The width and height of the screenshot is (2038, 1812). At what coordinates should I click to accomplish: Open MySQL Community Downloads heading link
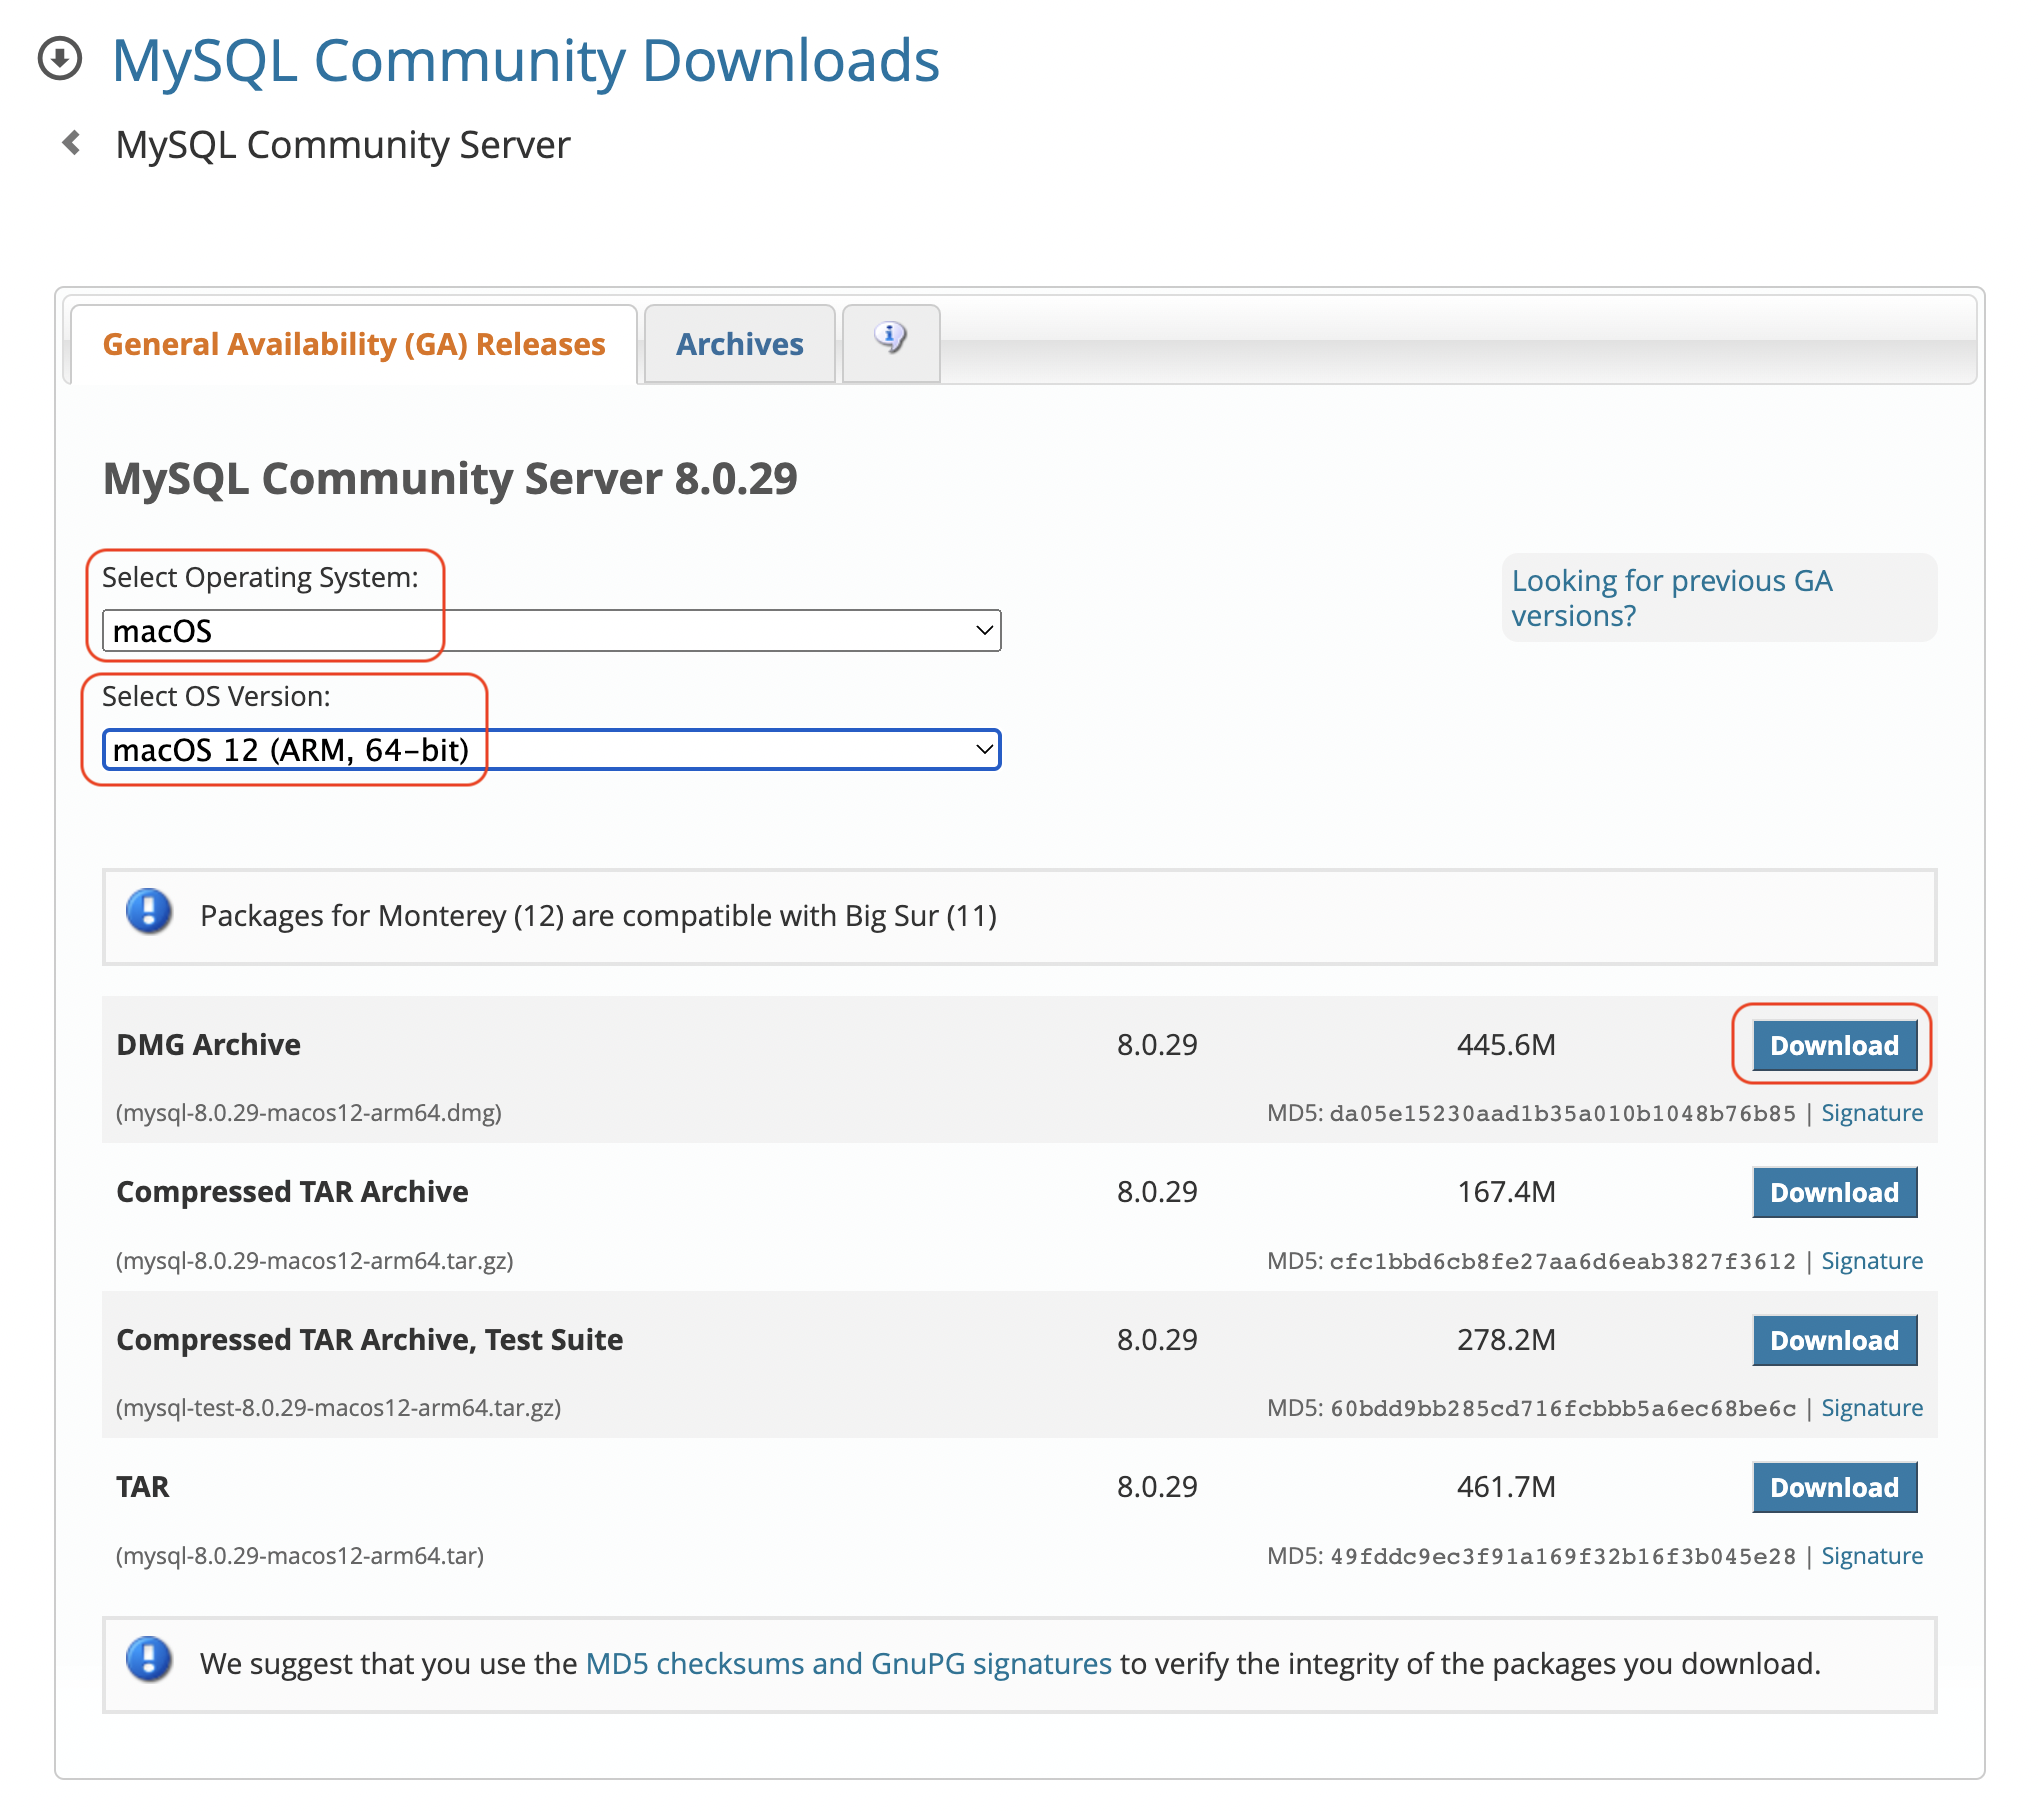point(526,61)
